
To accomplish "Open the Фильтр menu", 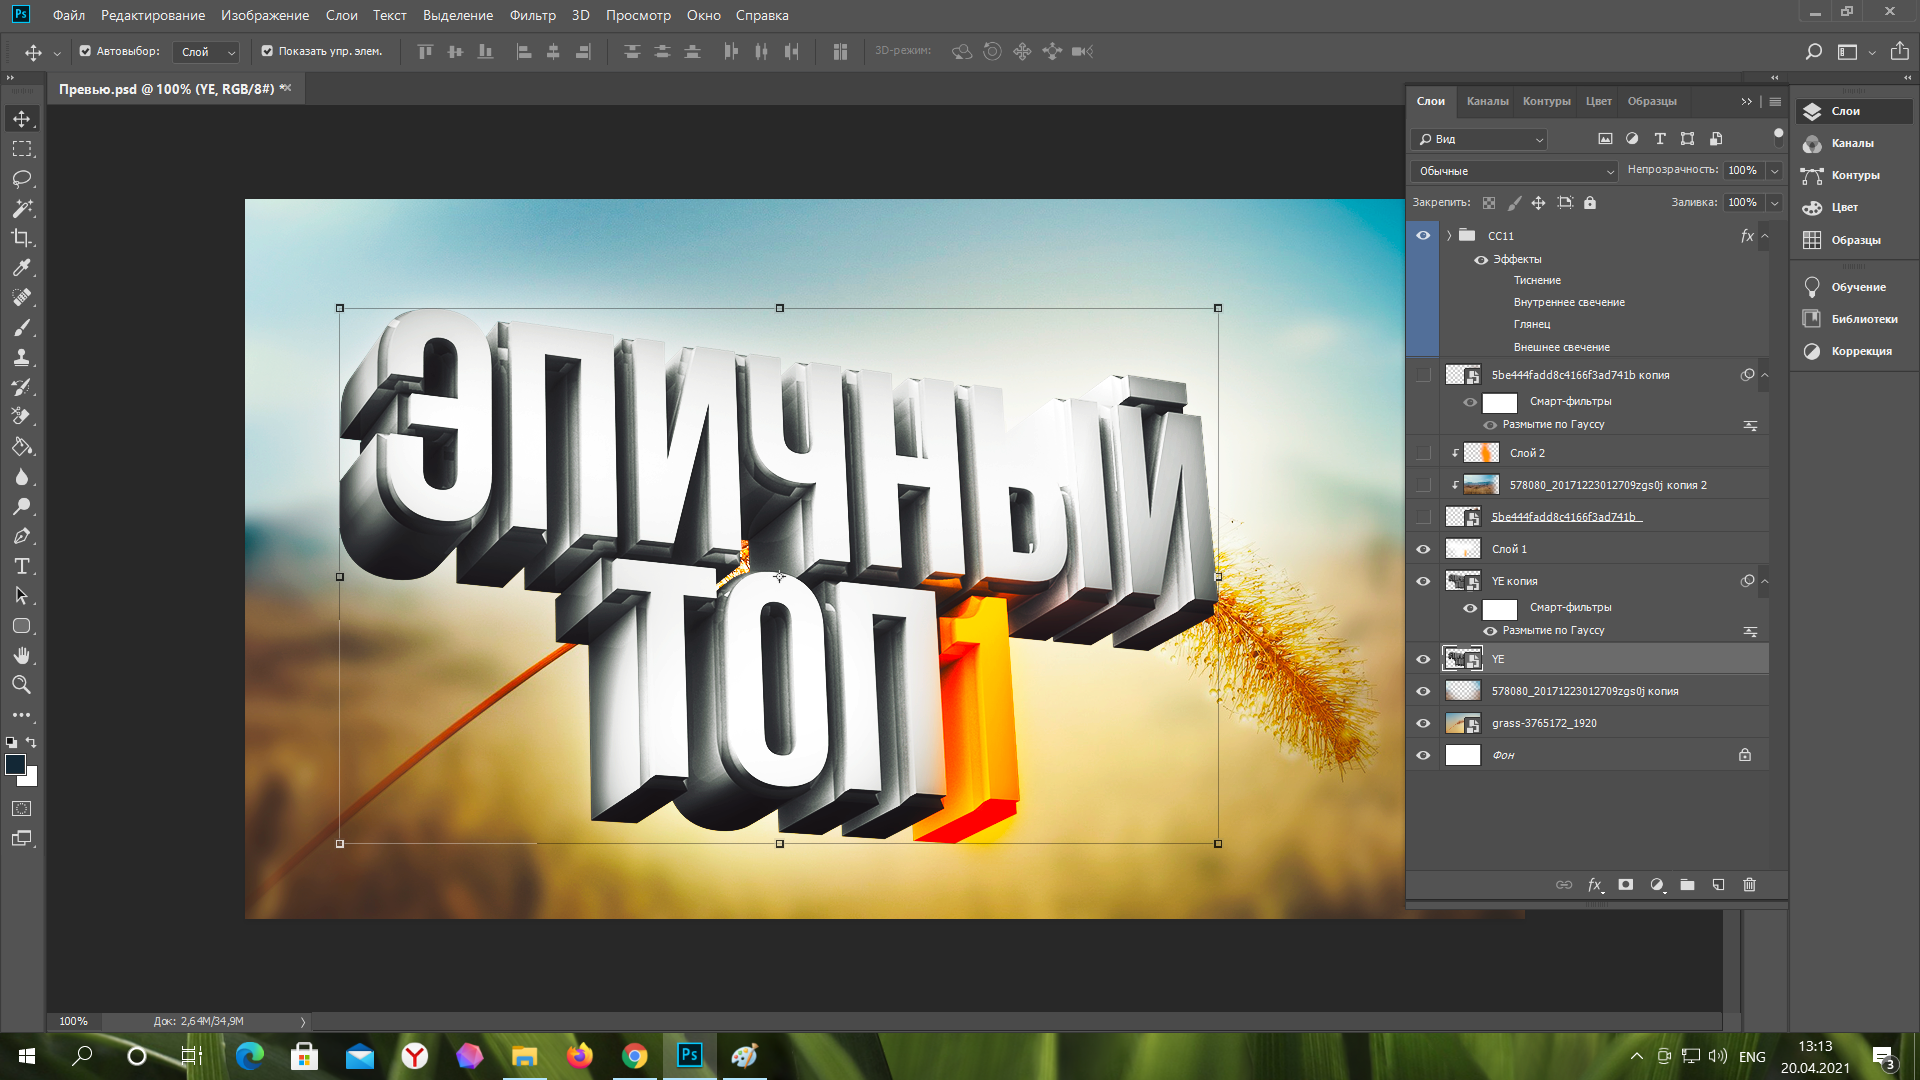I will (532, 15).
